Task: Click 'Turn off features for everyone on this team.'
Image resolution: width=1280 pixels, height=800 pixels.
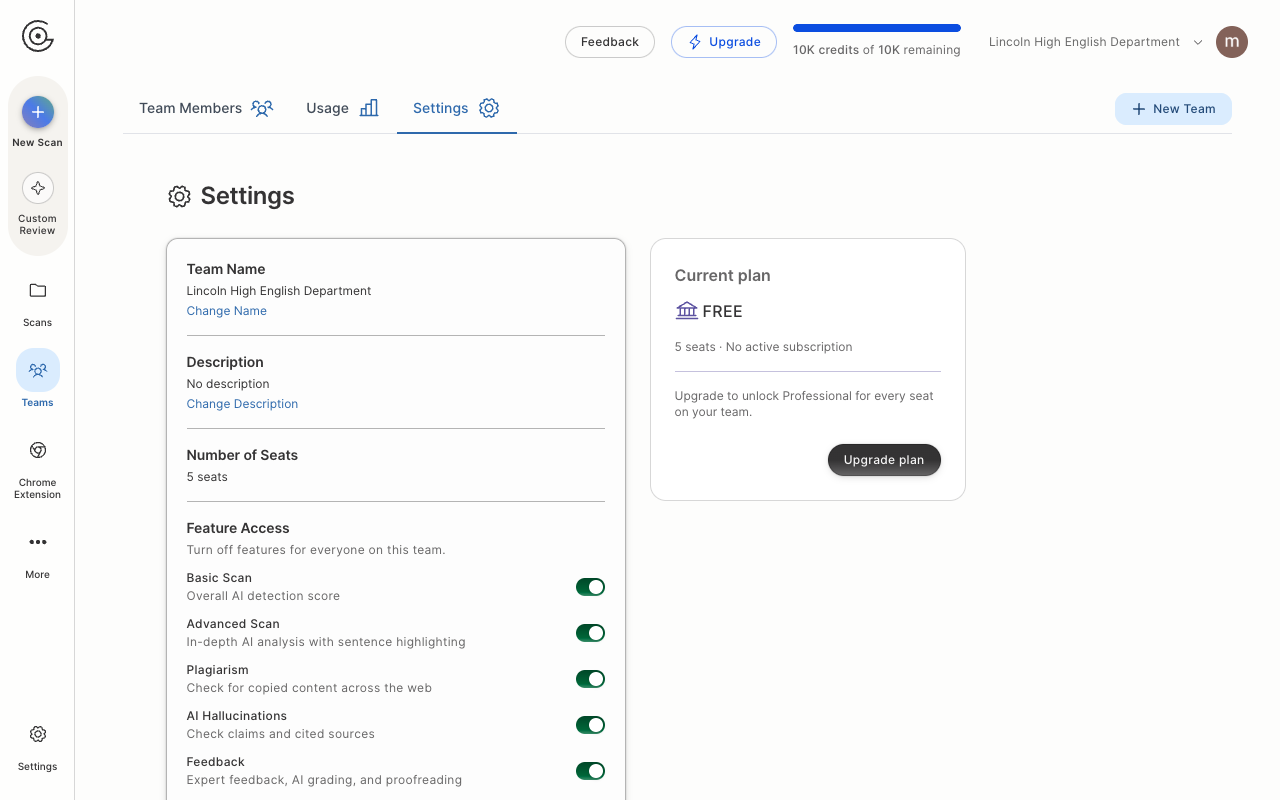Action: click(316, 550)
